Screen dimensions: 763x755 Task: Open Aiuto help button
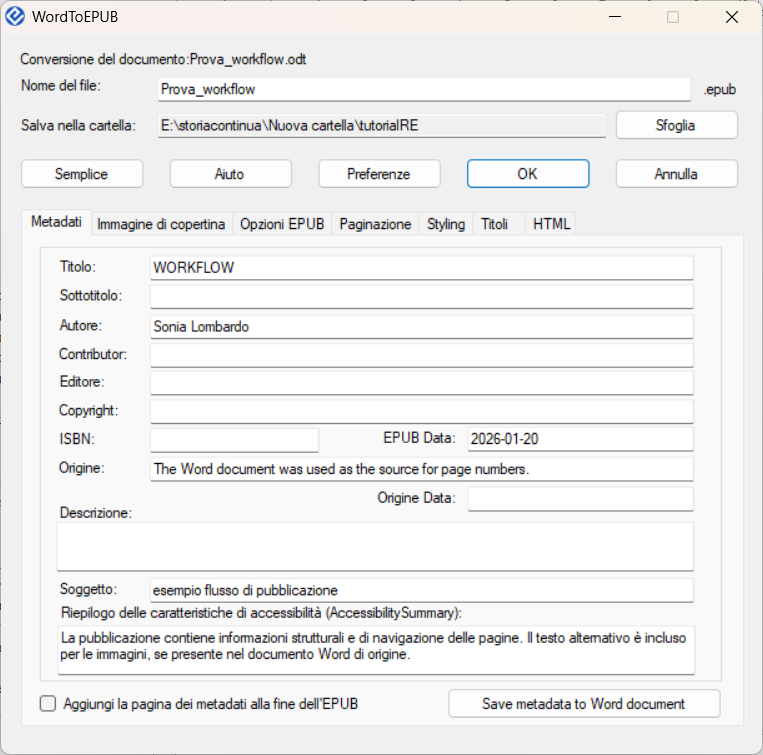pos(231,174)
